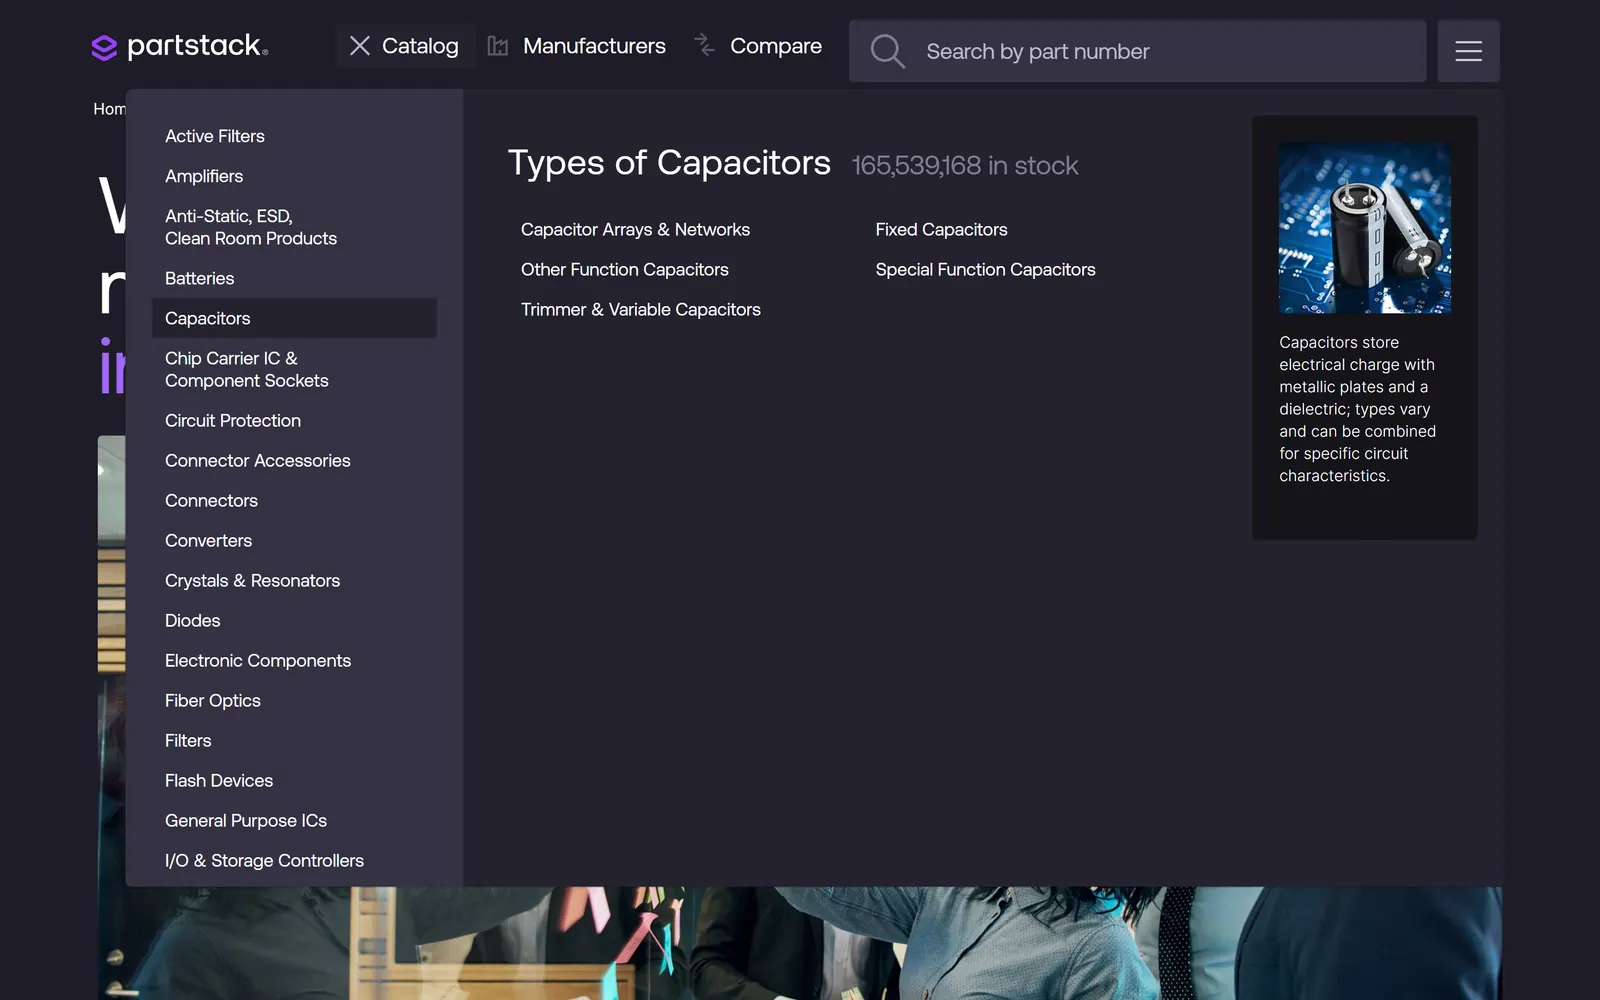The image size is (1600, 1000).
Task: Click the search magnifier icon
Action: click(887, 51)
